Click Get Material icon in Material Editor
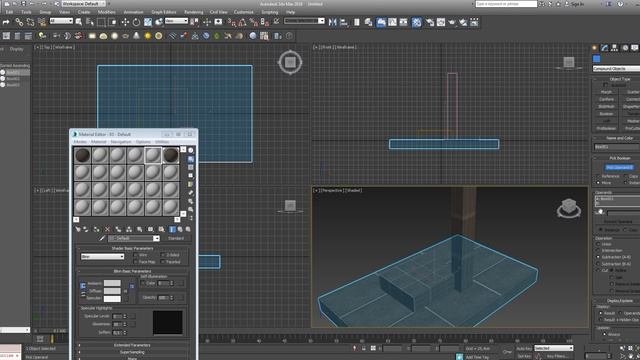This screenshot has width=640, height=360. [78, 229]
